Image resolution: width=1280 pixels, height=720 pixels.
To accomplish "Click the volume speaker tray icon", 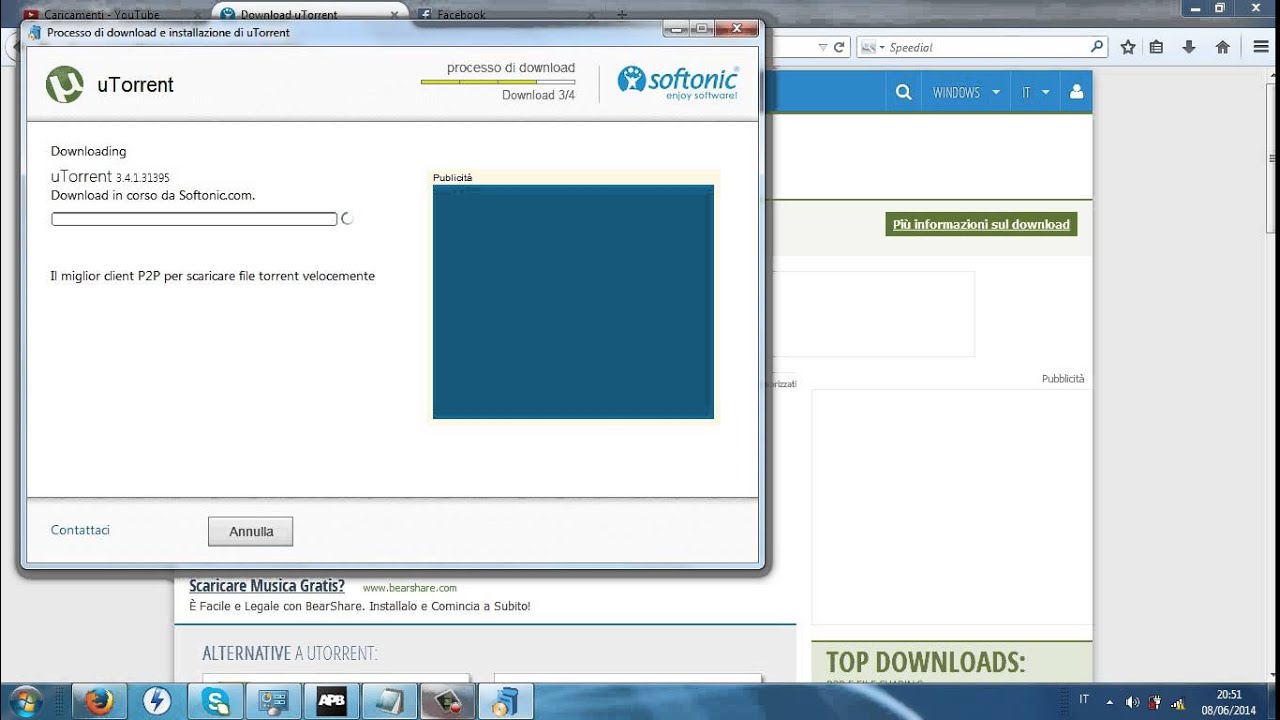I will click(1132, 702).
